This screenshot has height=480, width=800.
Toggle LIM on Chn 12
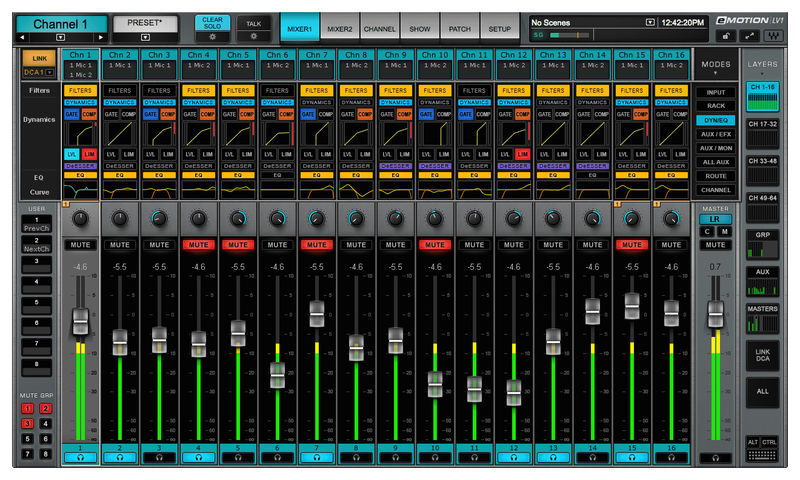(x=522, y=154)
